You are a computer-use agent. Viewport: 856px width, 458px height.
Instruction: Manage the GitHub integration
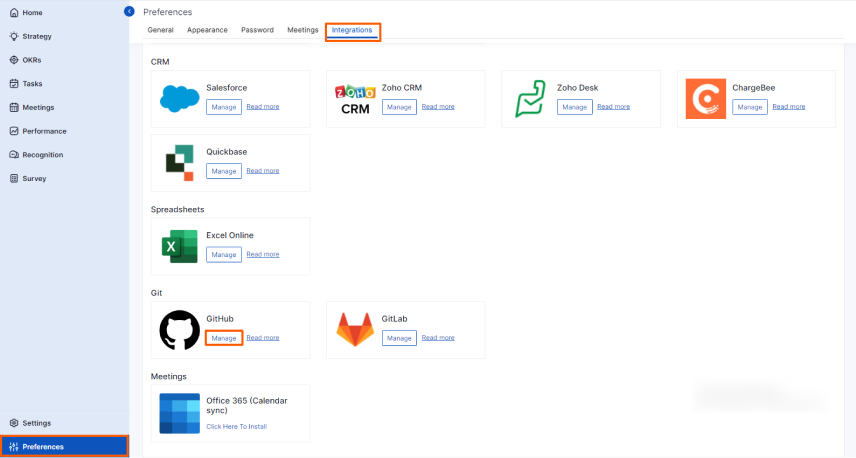[x=224, y=338]
